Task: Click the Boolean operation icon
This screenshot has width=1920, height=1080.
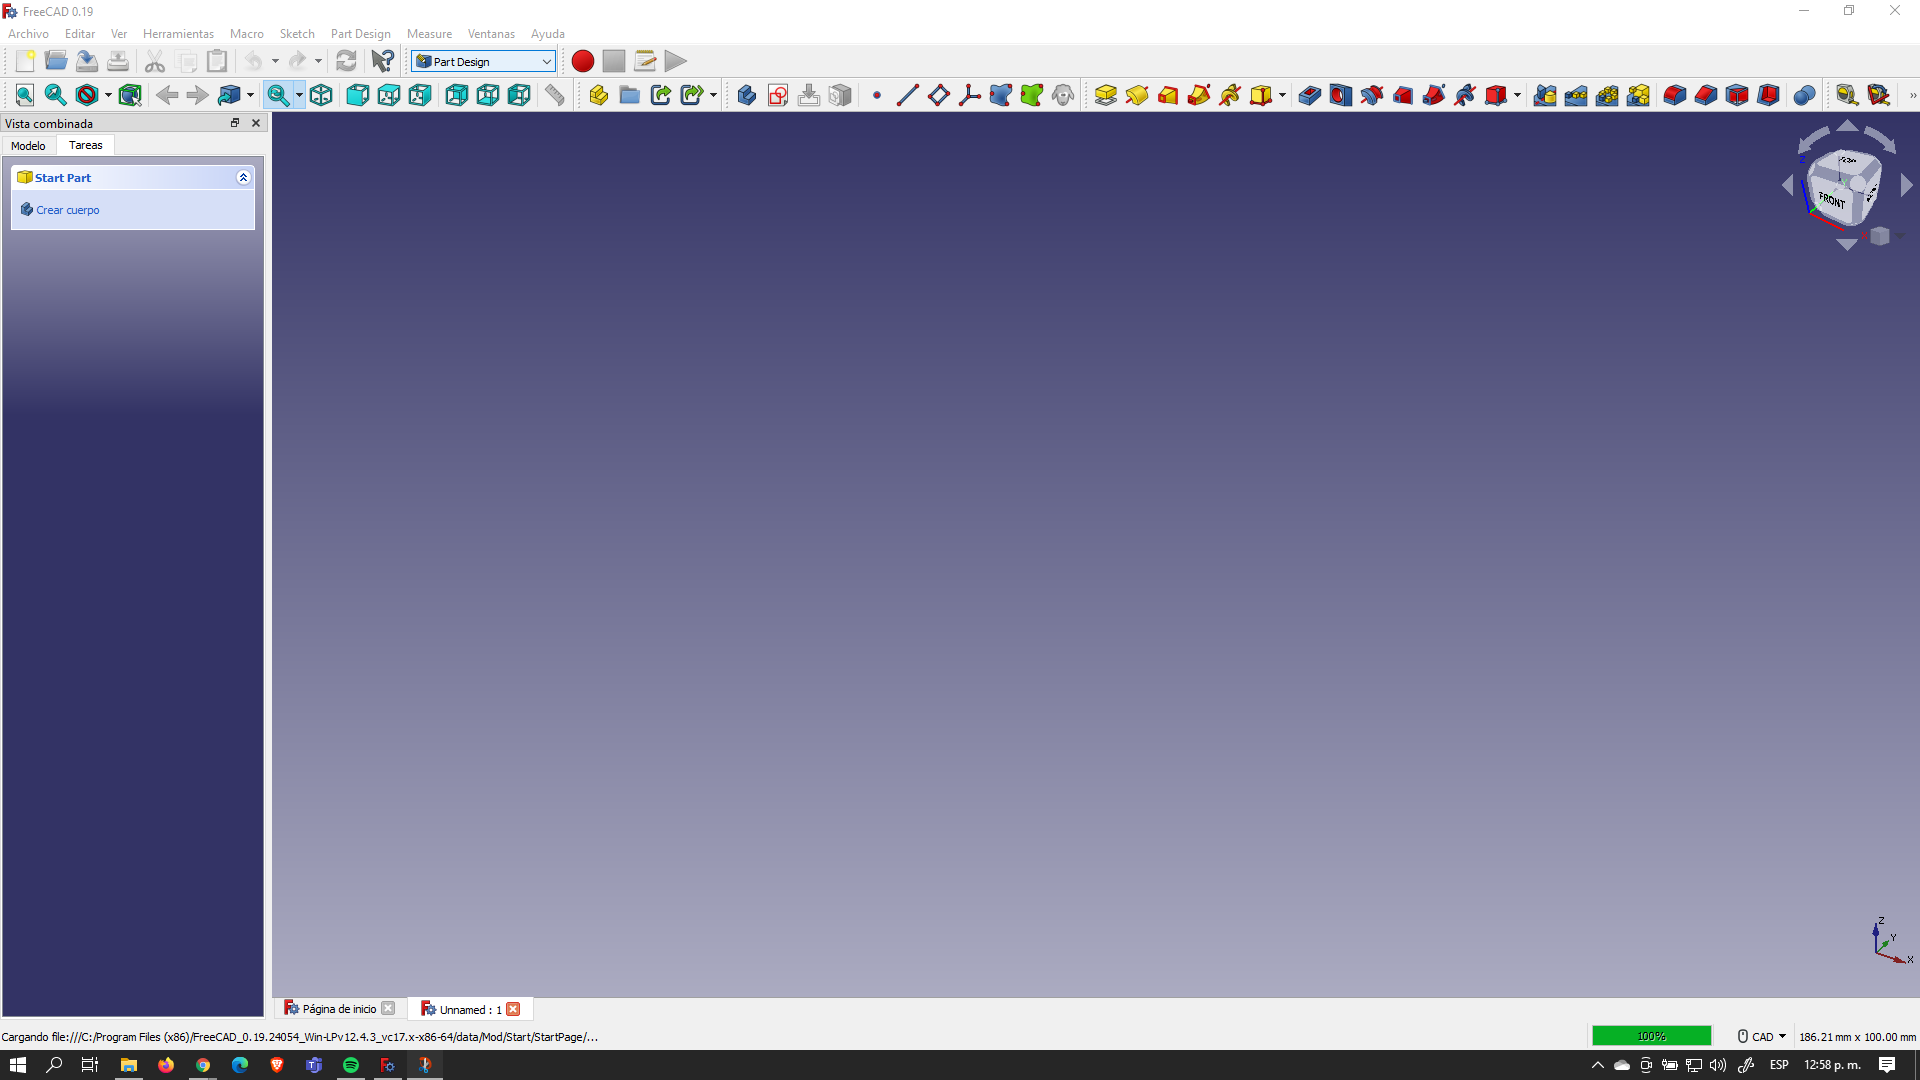Action: (x=1804, y=95)
